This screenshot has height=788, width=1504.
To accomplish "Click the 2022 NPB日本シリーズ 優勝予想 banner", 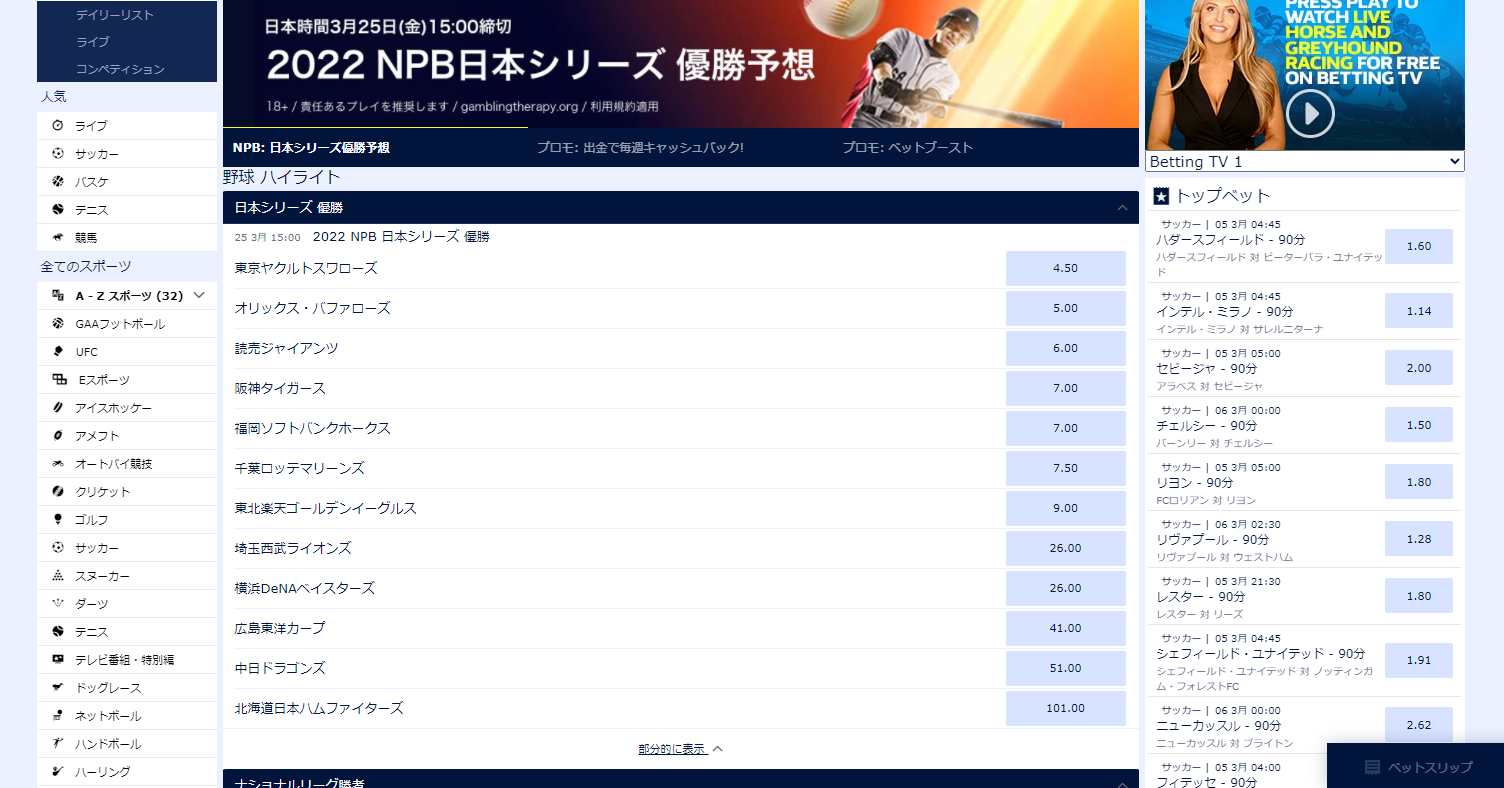I will pos(681,64).
